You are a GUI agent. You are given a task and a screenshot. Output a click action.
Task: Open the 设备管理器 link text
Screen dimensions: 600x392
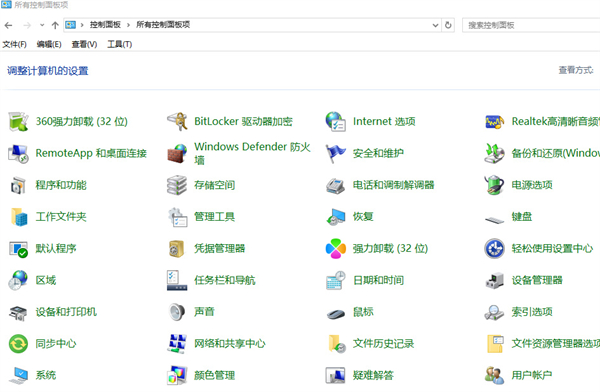pyautogui.click(x=537, y=280)
